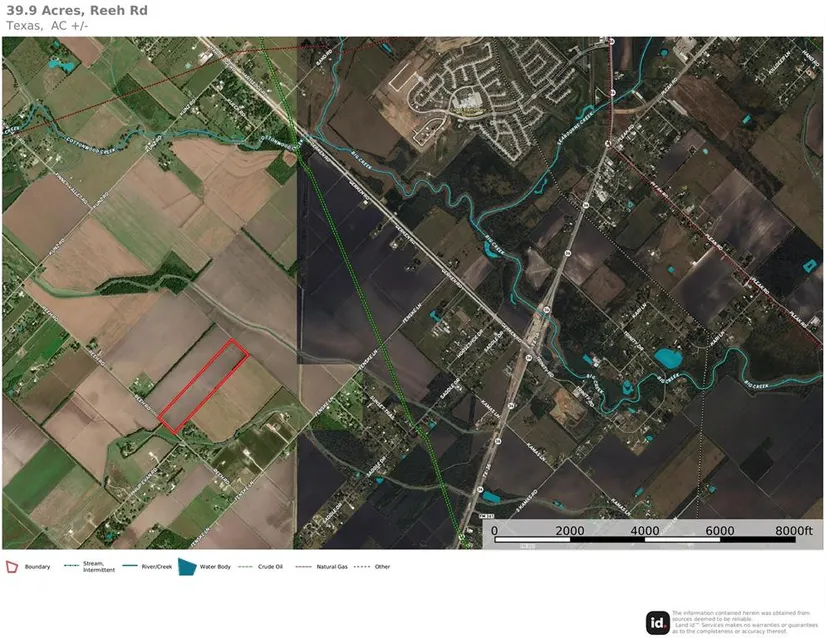This screenshot has height=638, width=825.
Task: Click the Water Body legend polygon icon
Action: pyautogui.click(x=187, y=566)
